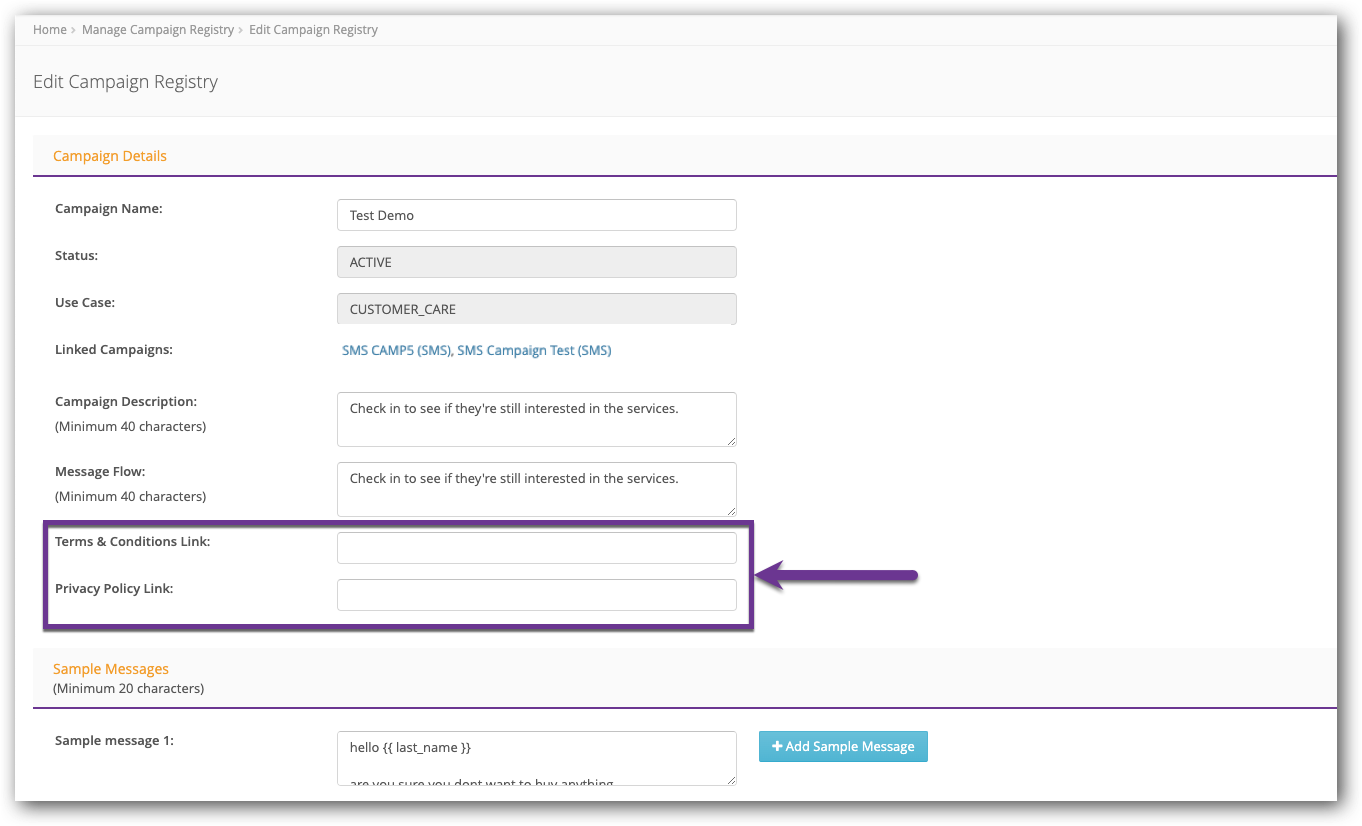Click the Campaign Name input field

pyautogui.click(x=536, y=214)
